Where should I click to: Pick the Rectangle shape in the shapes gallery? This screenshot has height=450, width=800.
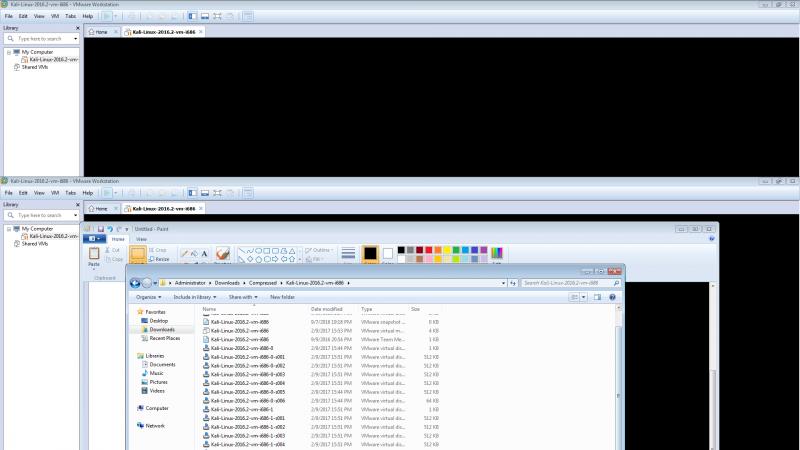pyautogui.click(x=267, y=251)
